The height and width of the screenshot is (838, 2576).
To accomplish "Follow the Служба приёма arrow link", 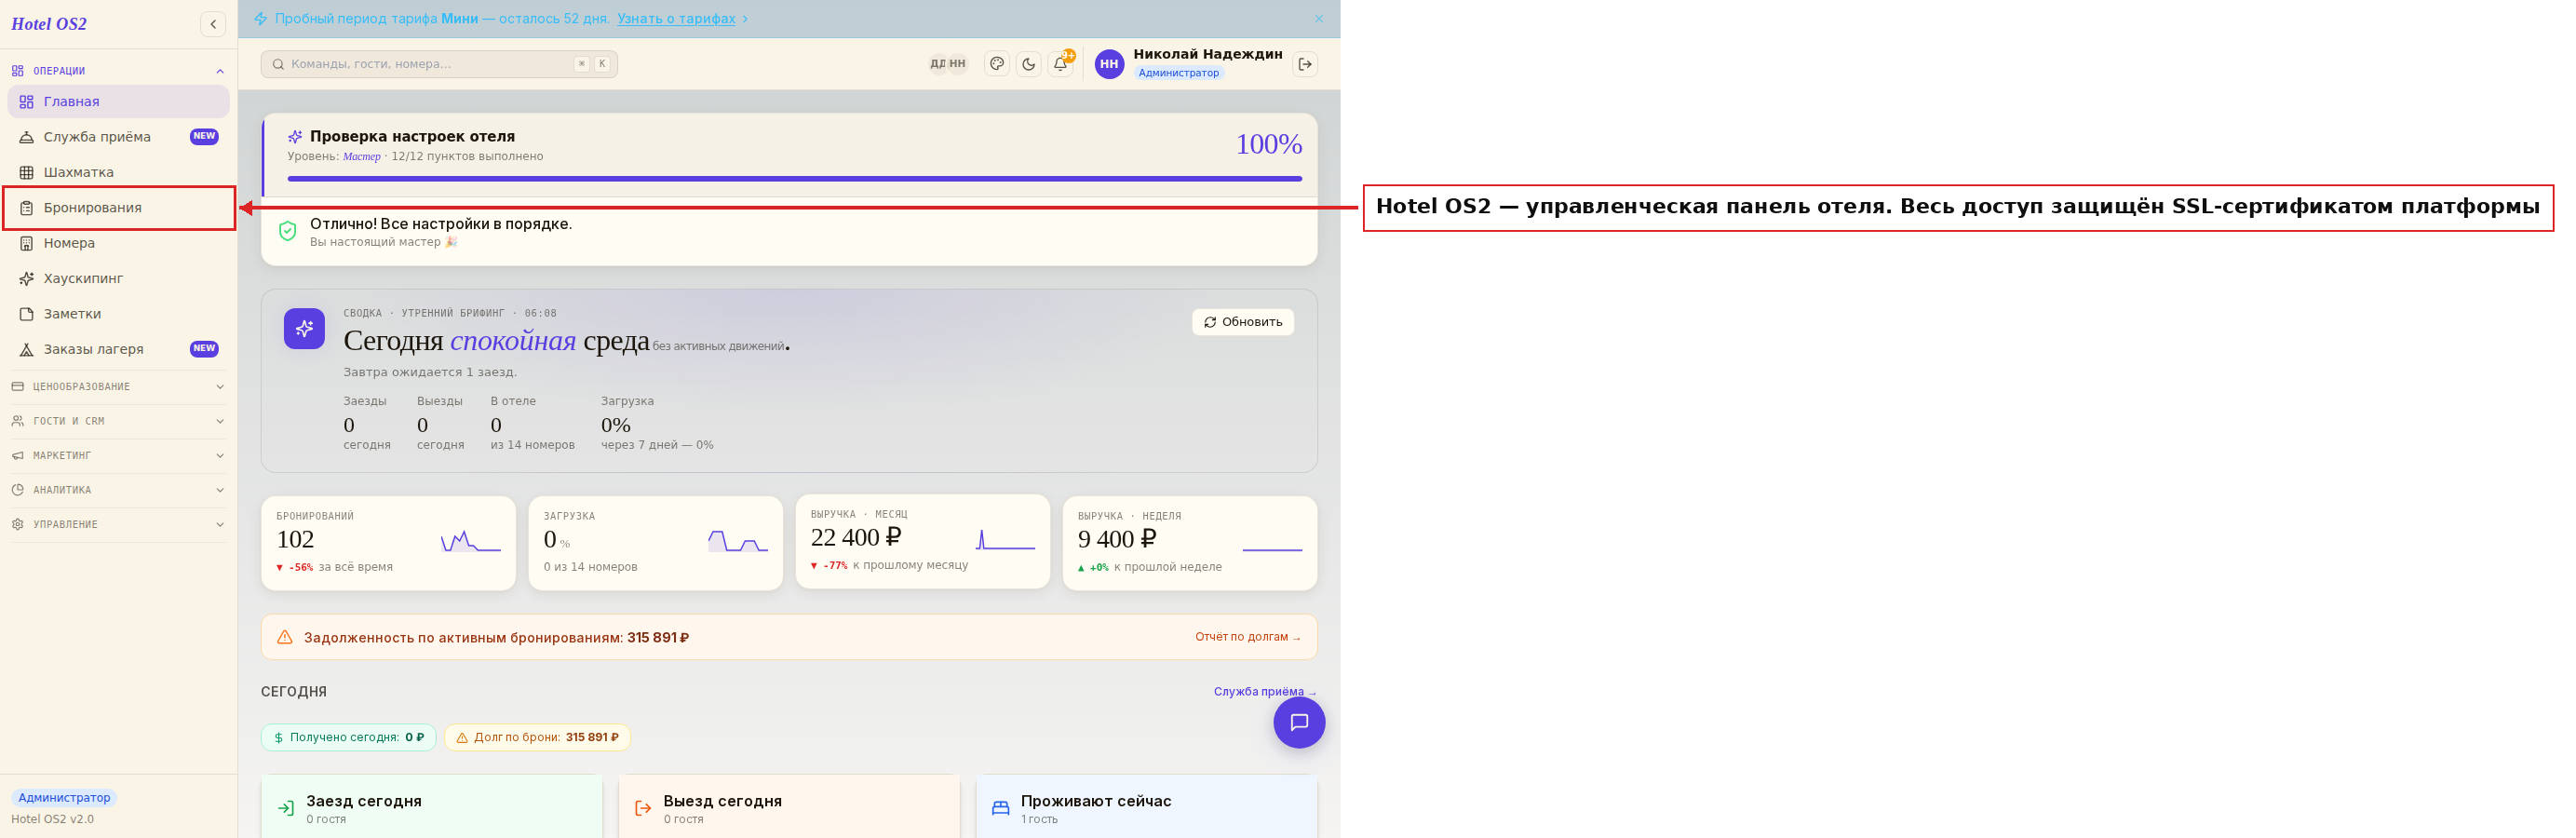I will coord(1265,692).
